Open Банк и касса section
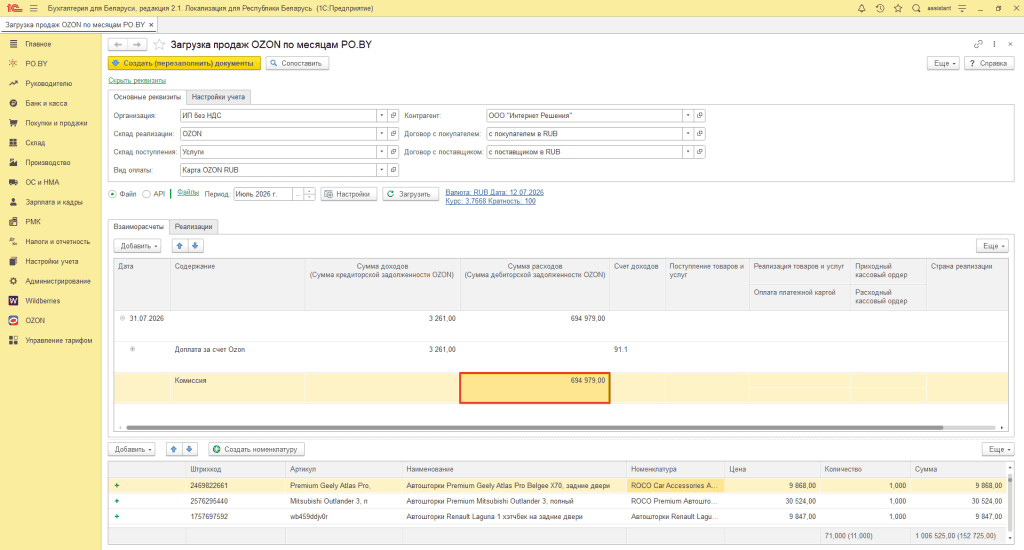This screenshot has width=1024, height=550. pyautogui.click(x=46, y=103)
